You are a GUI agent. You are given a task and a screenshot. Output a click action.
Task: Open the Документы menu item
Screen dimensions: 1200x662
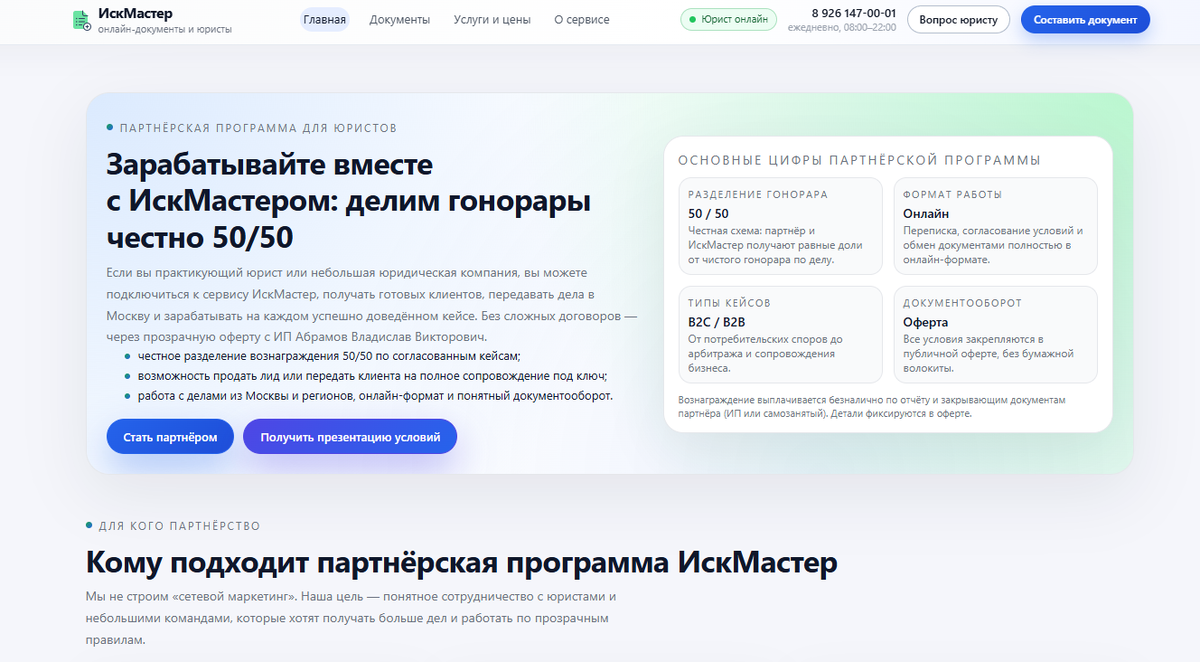point(400,19)
